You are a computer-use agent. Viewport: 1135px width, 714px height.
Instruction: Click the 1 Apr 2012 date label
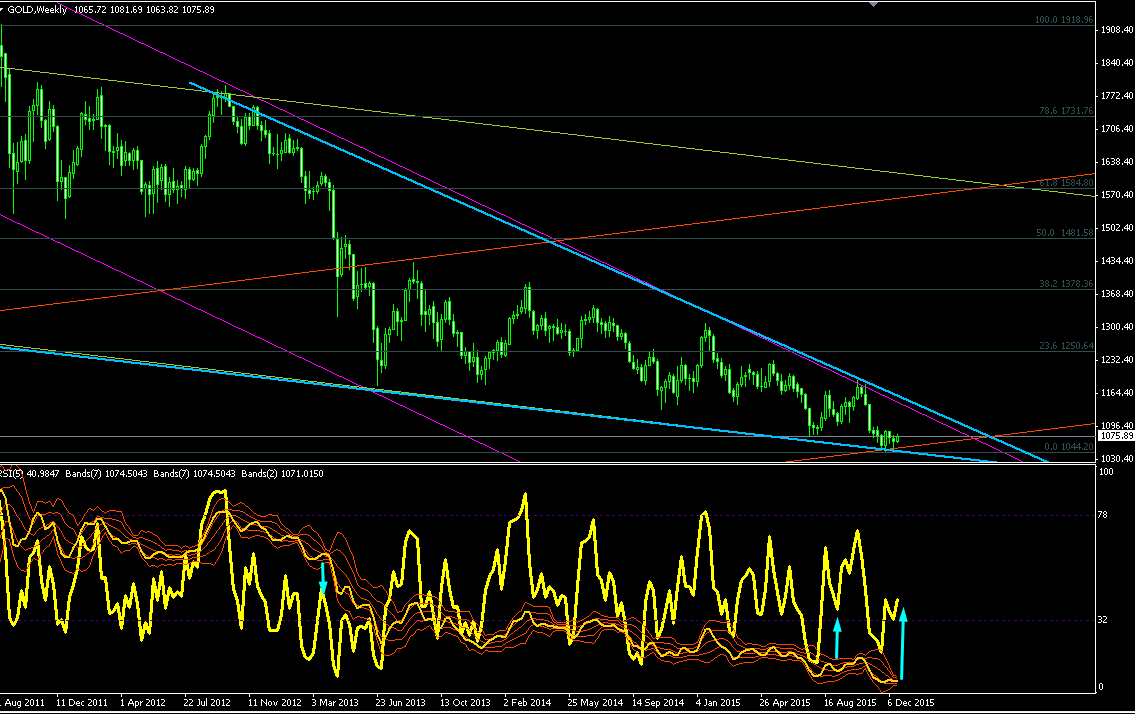(143, 702)
